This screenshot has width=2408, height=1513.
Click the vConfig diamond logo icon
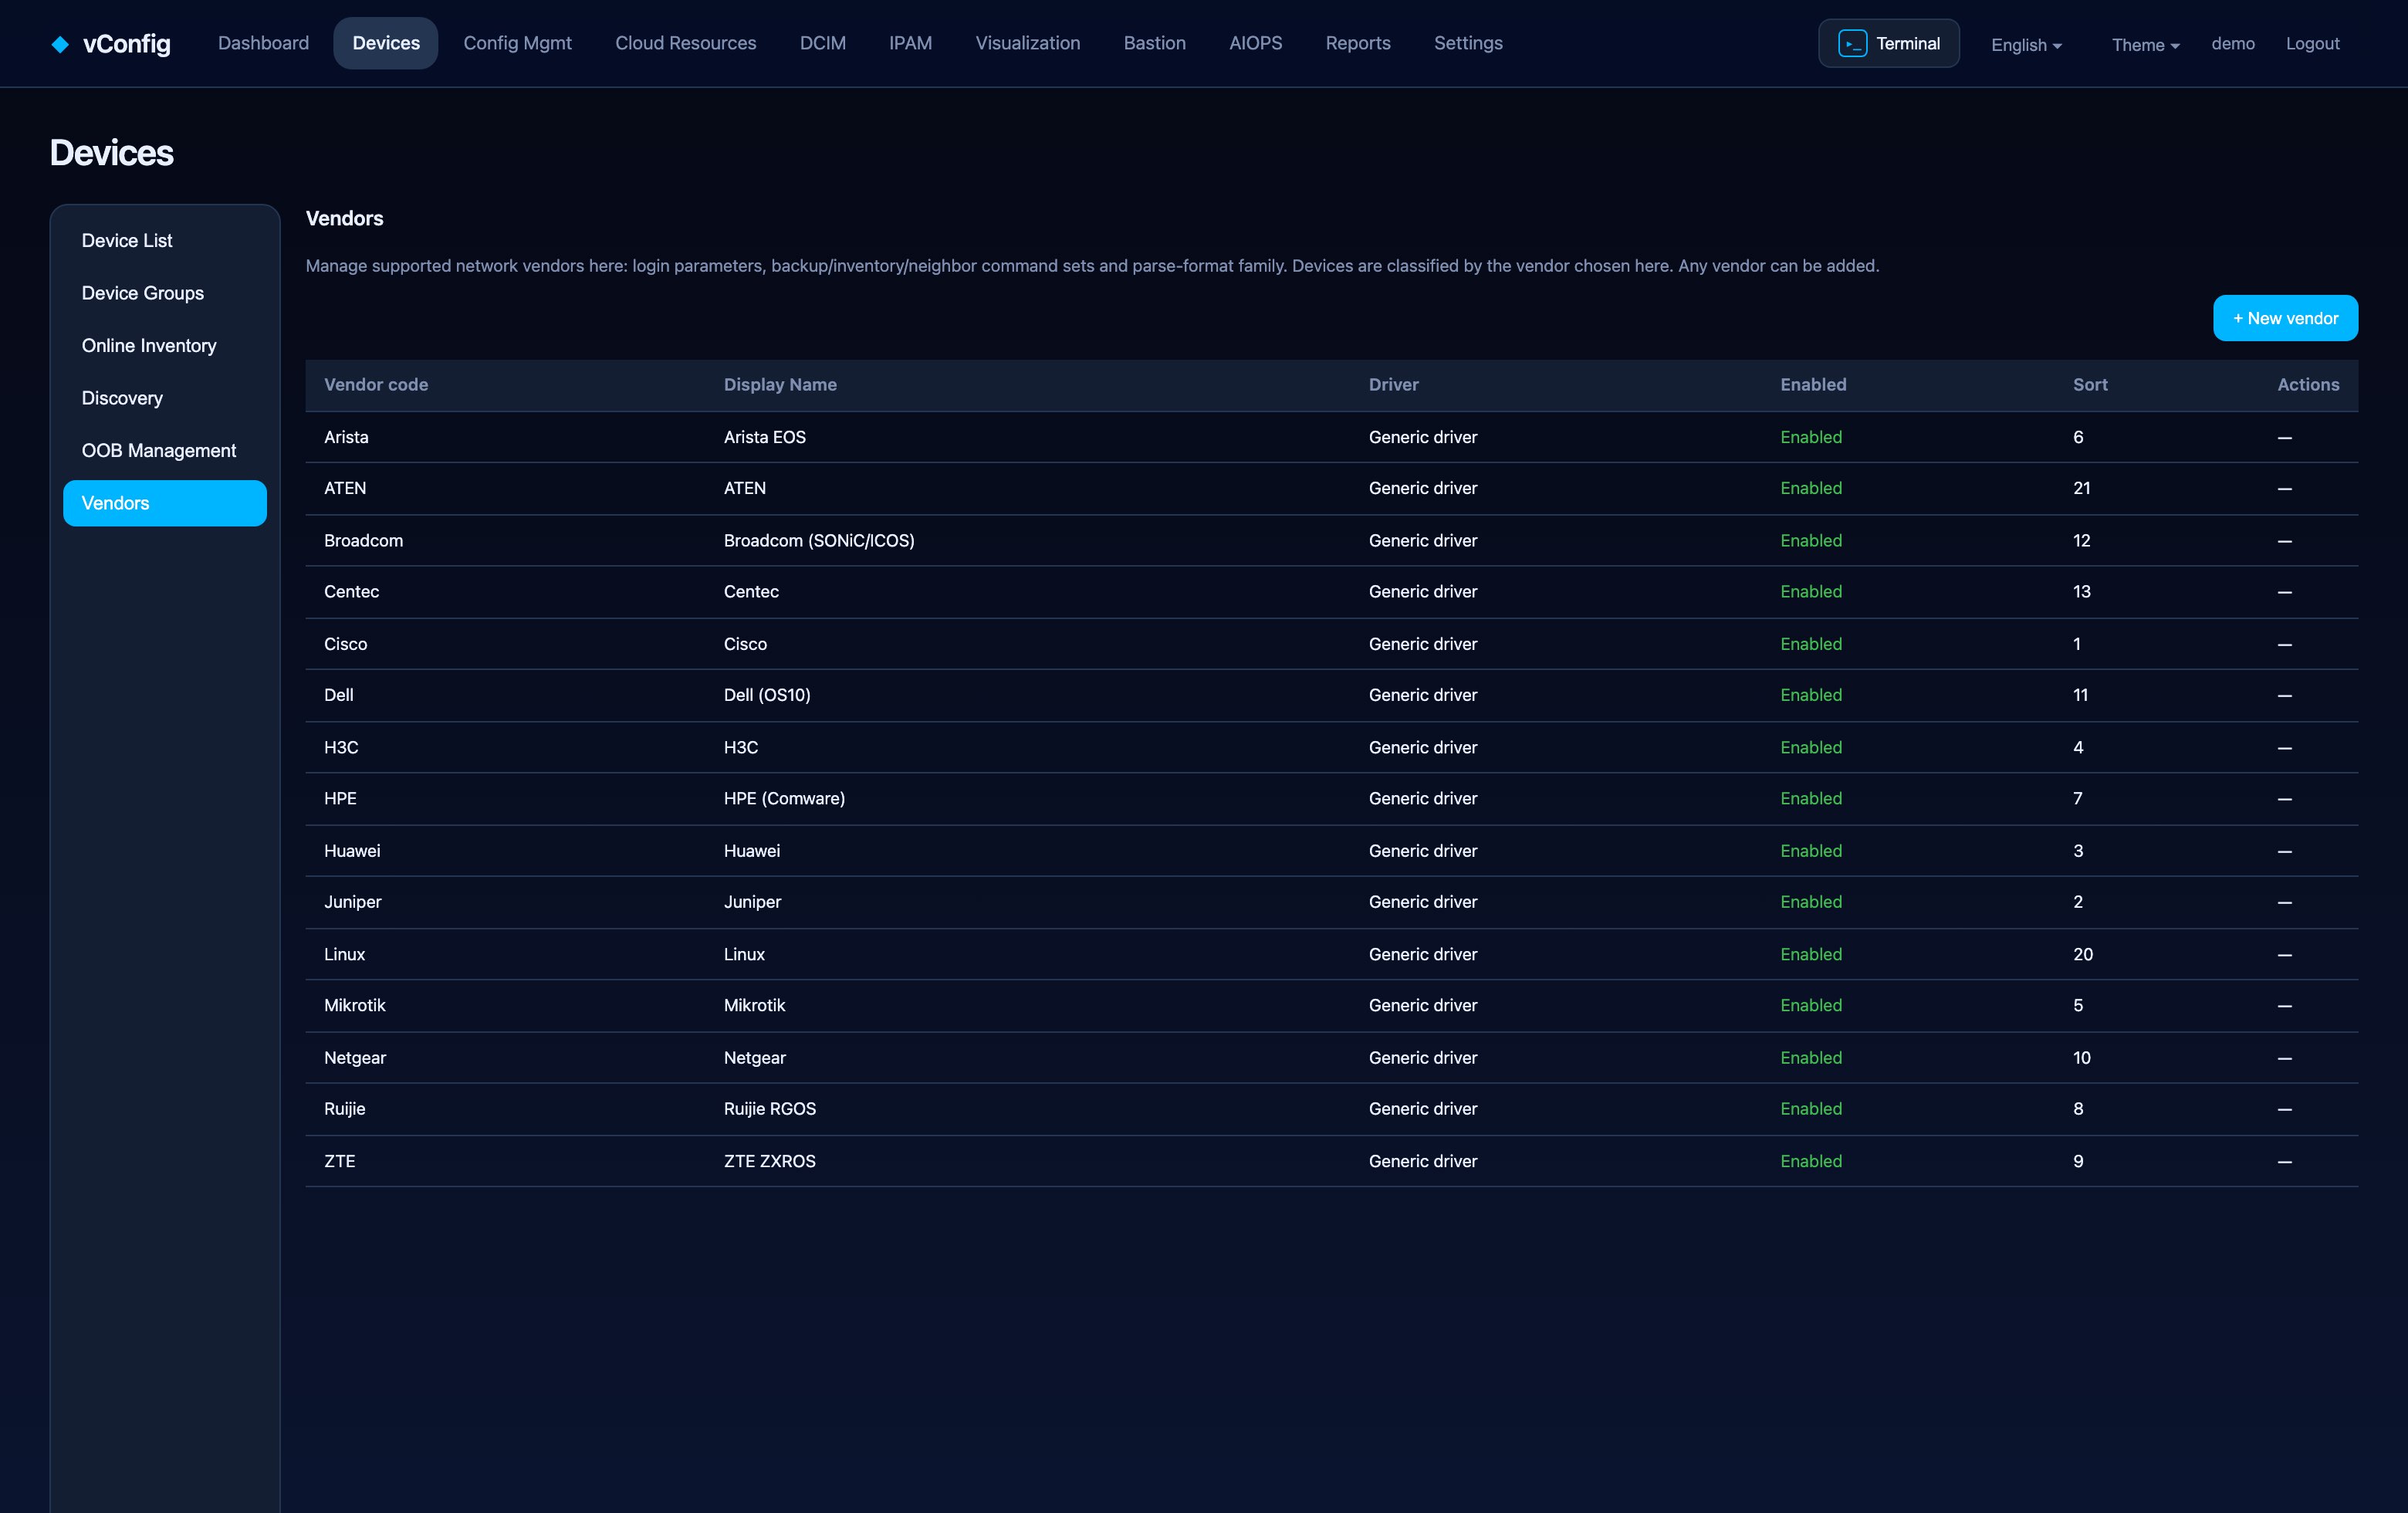pyautogui.click(x=60, y=44)
